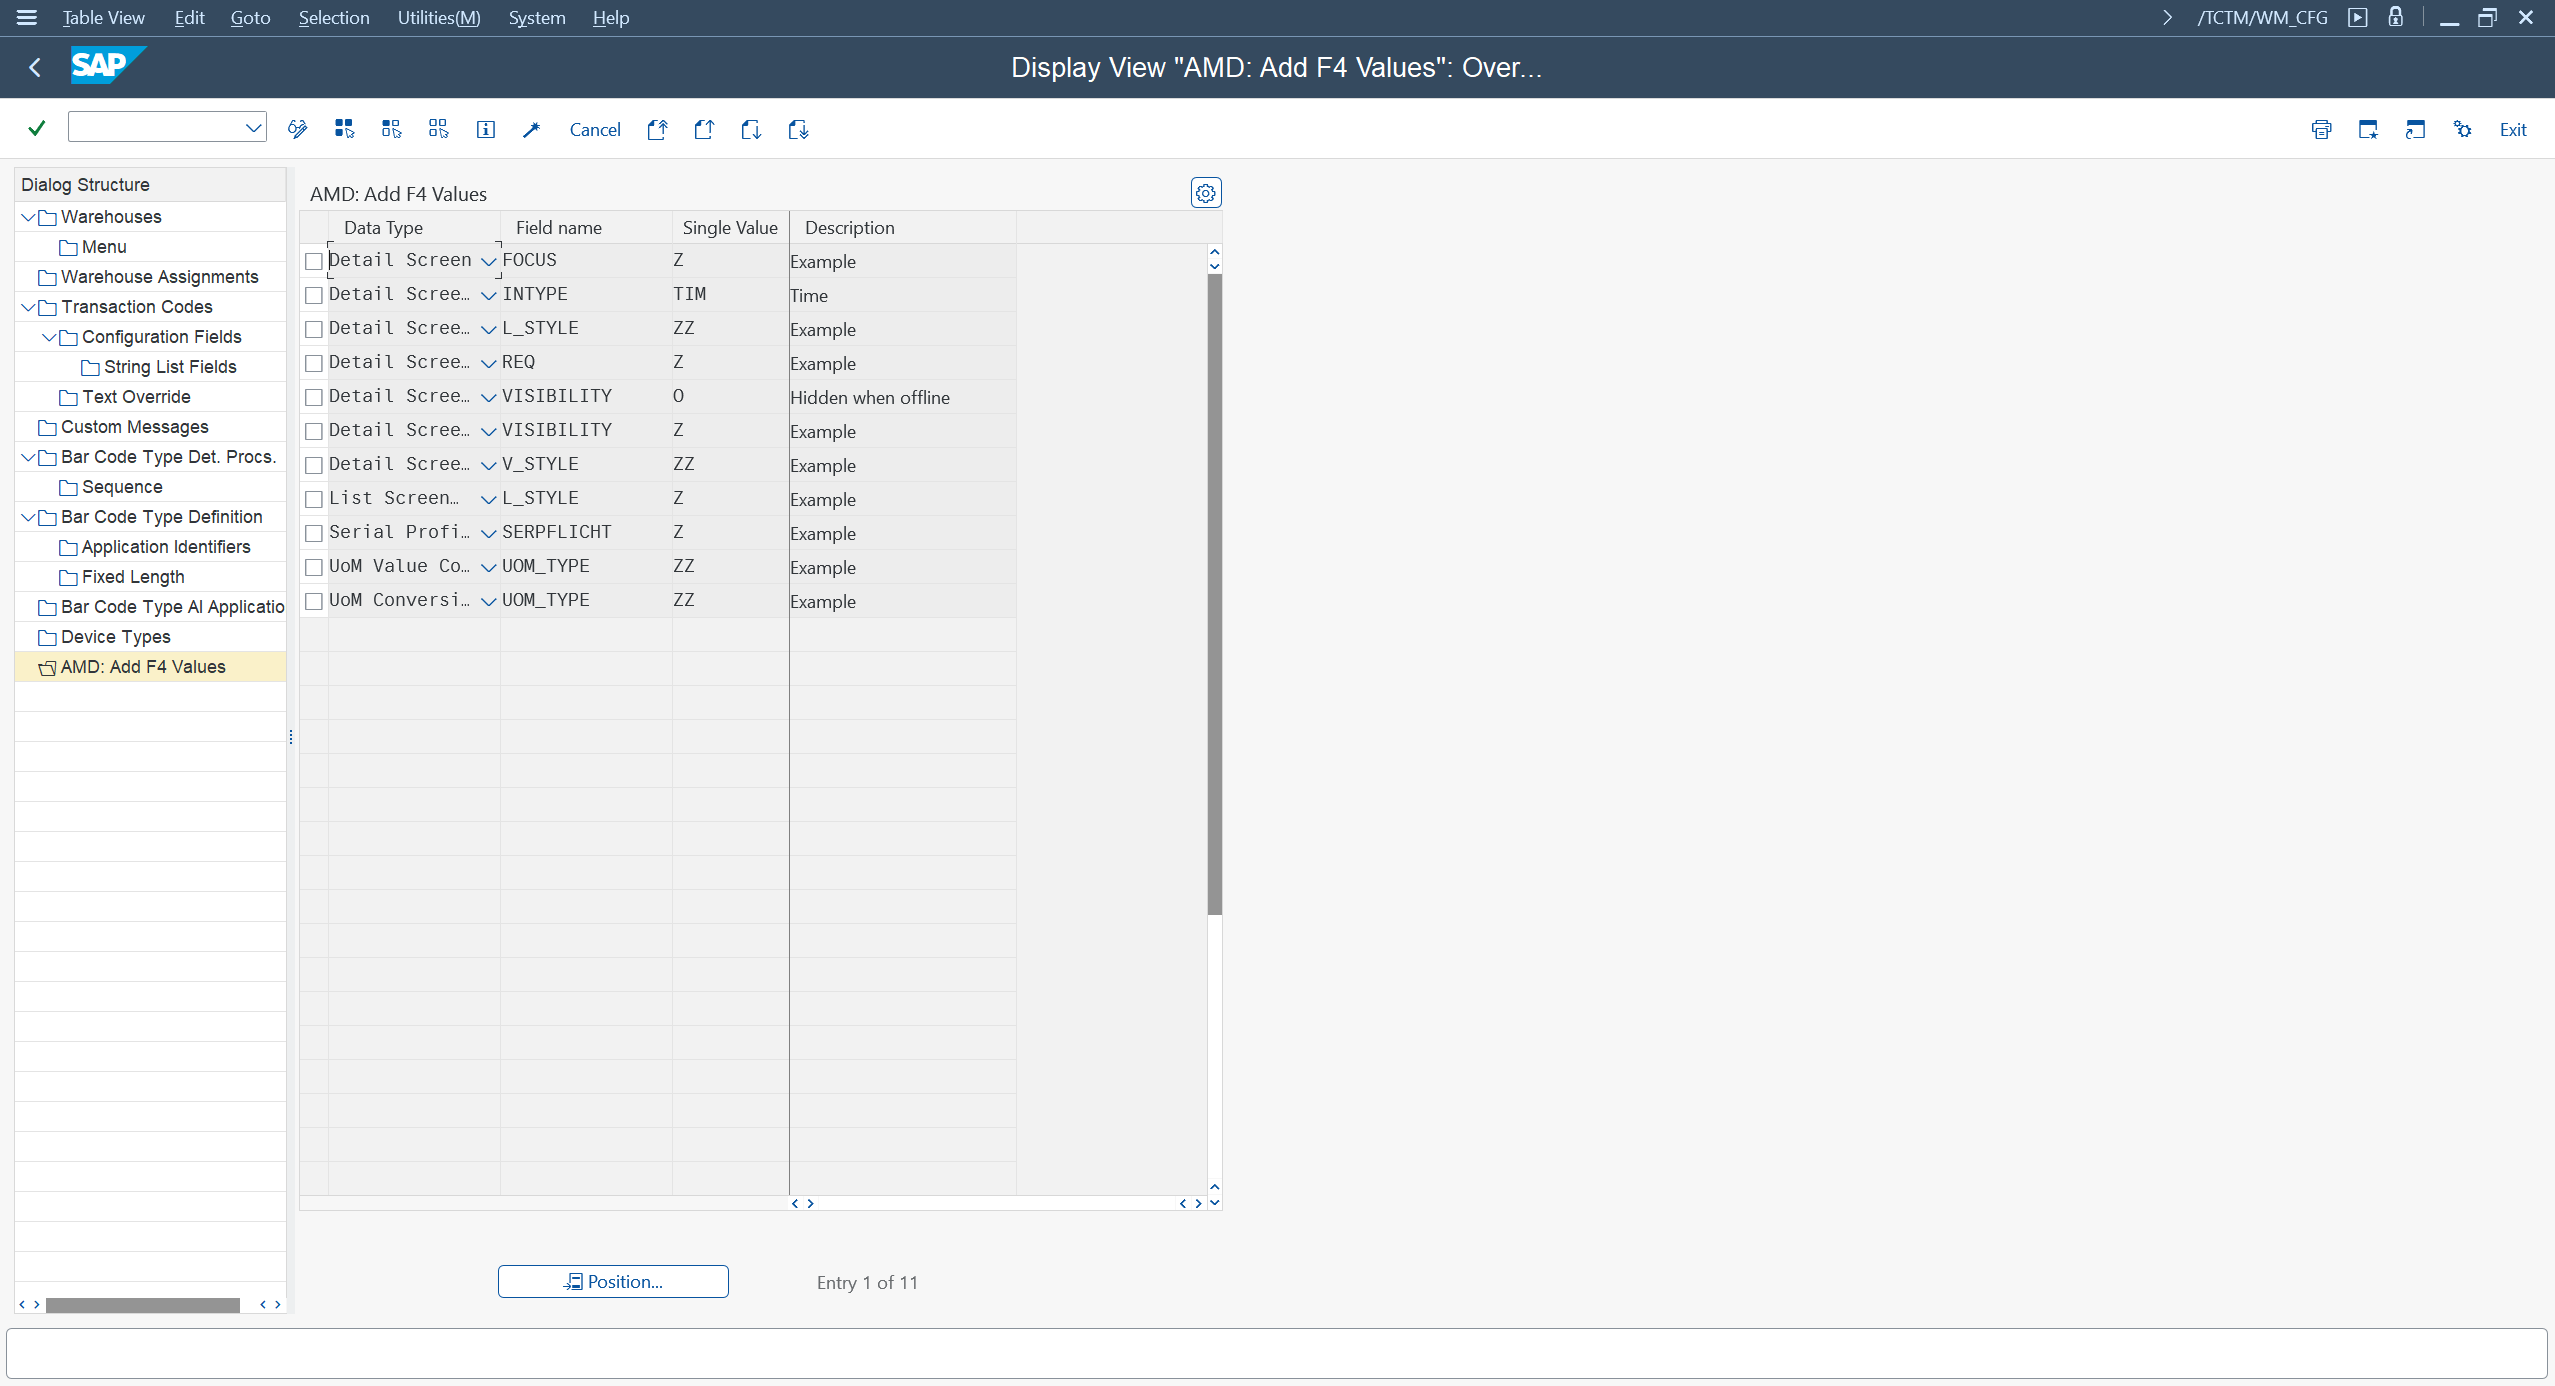Click the table vertical scrollbar

(1214, 594)
